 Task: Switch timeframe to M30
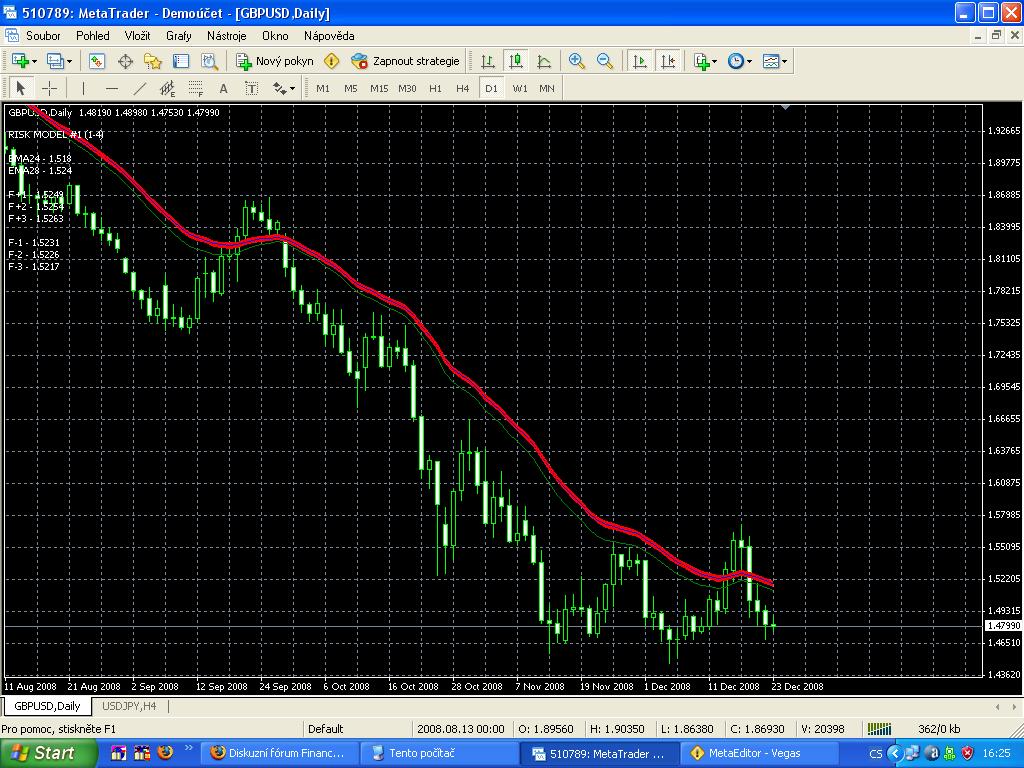tap(408, 88)
